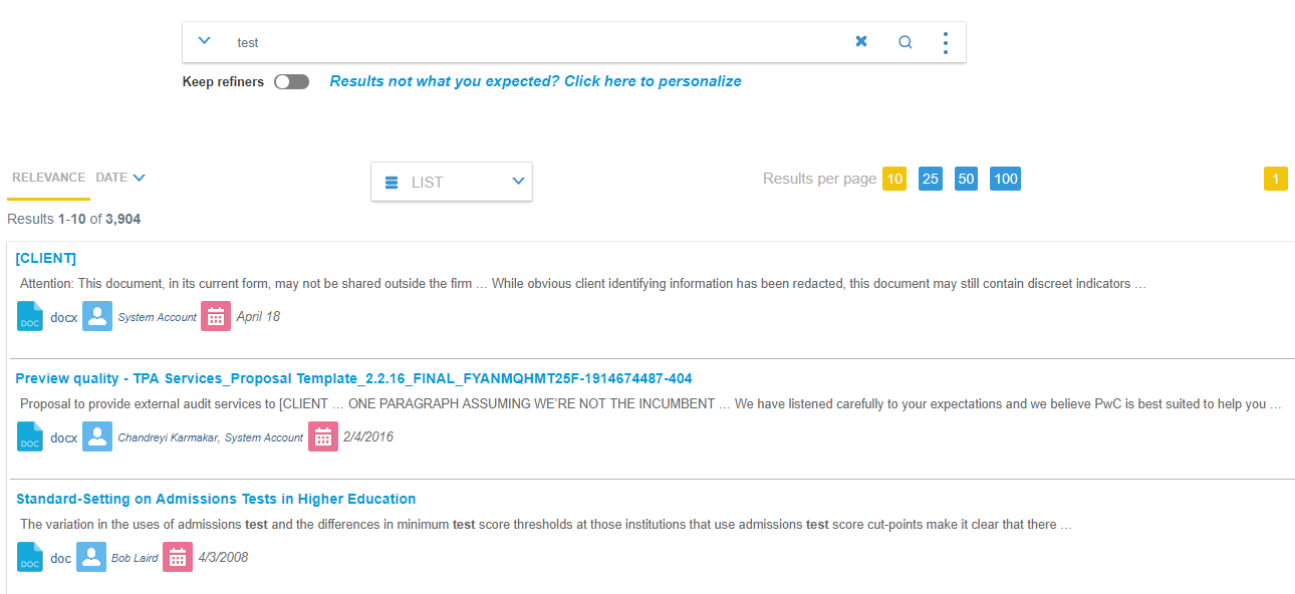Click doc file icon of Standard-Setting result
Screen dimensions: 1295x594
30,557
